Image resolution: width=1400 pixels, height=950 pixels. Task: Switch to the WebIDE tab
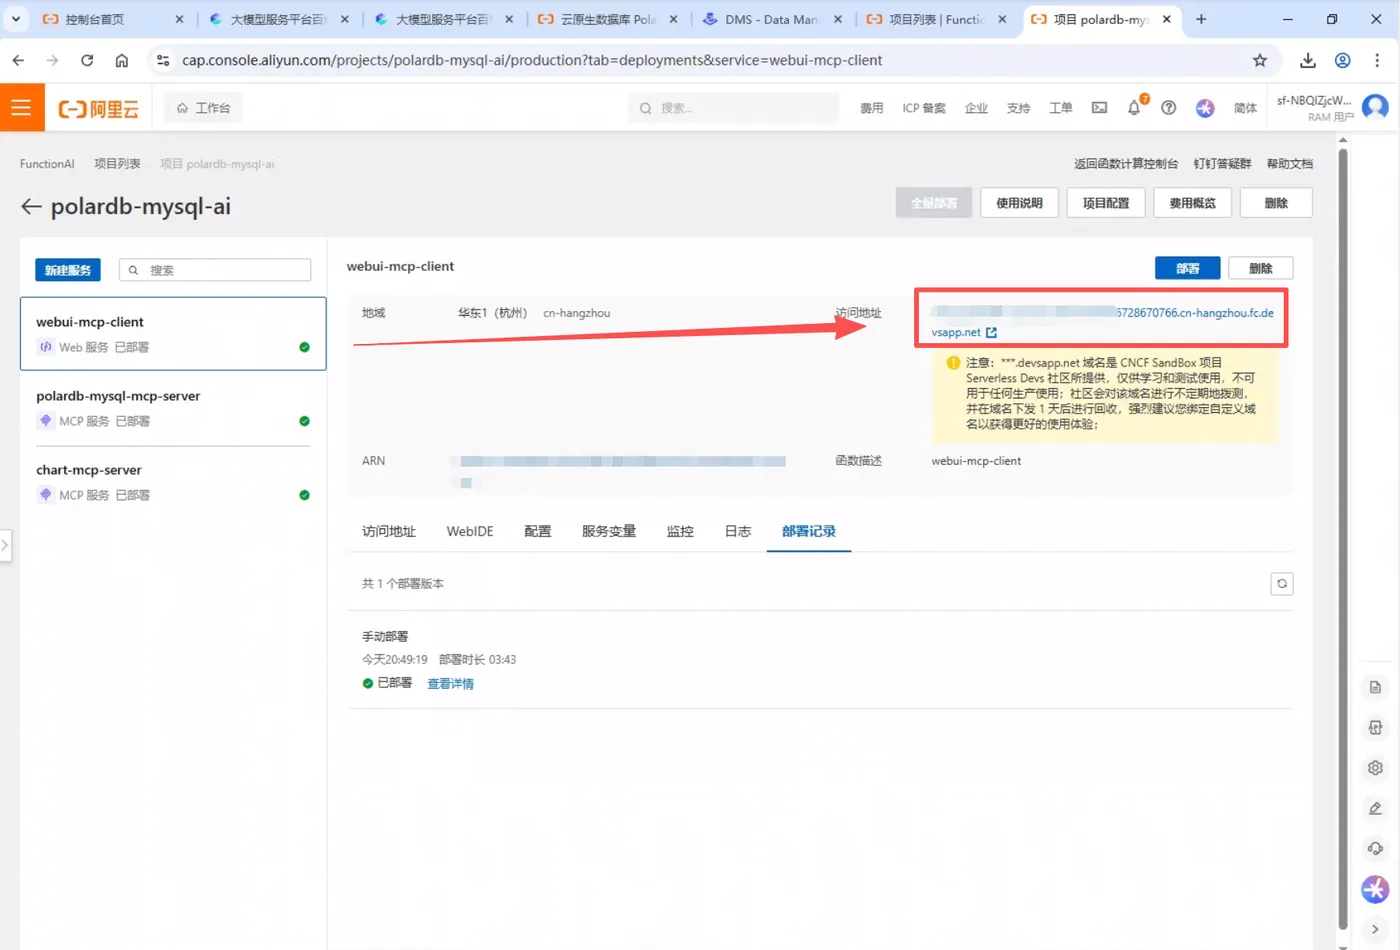coord(470,531)
